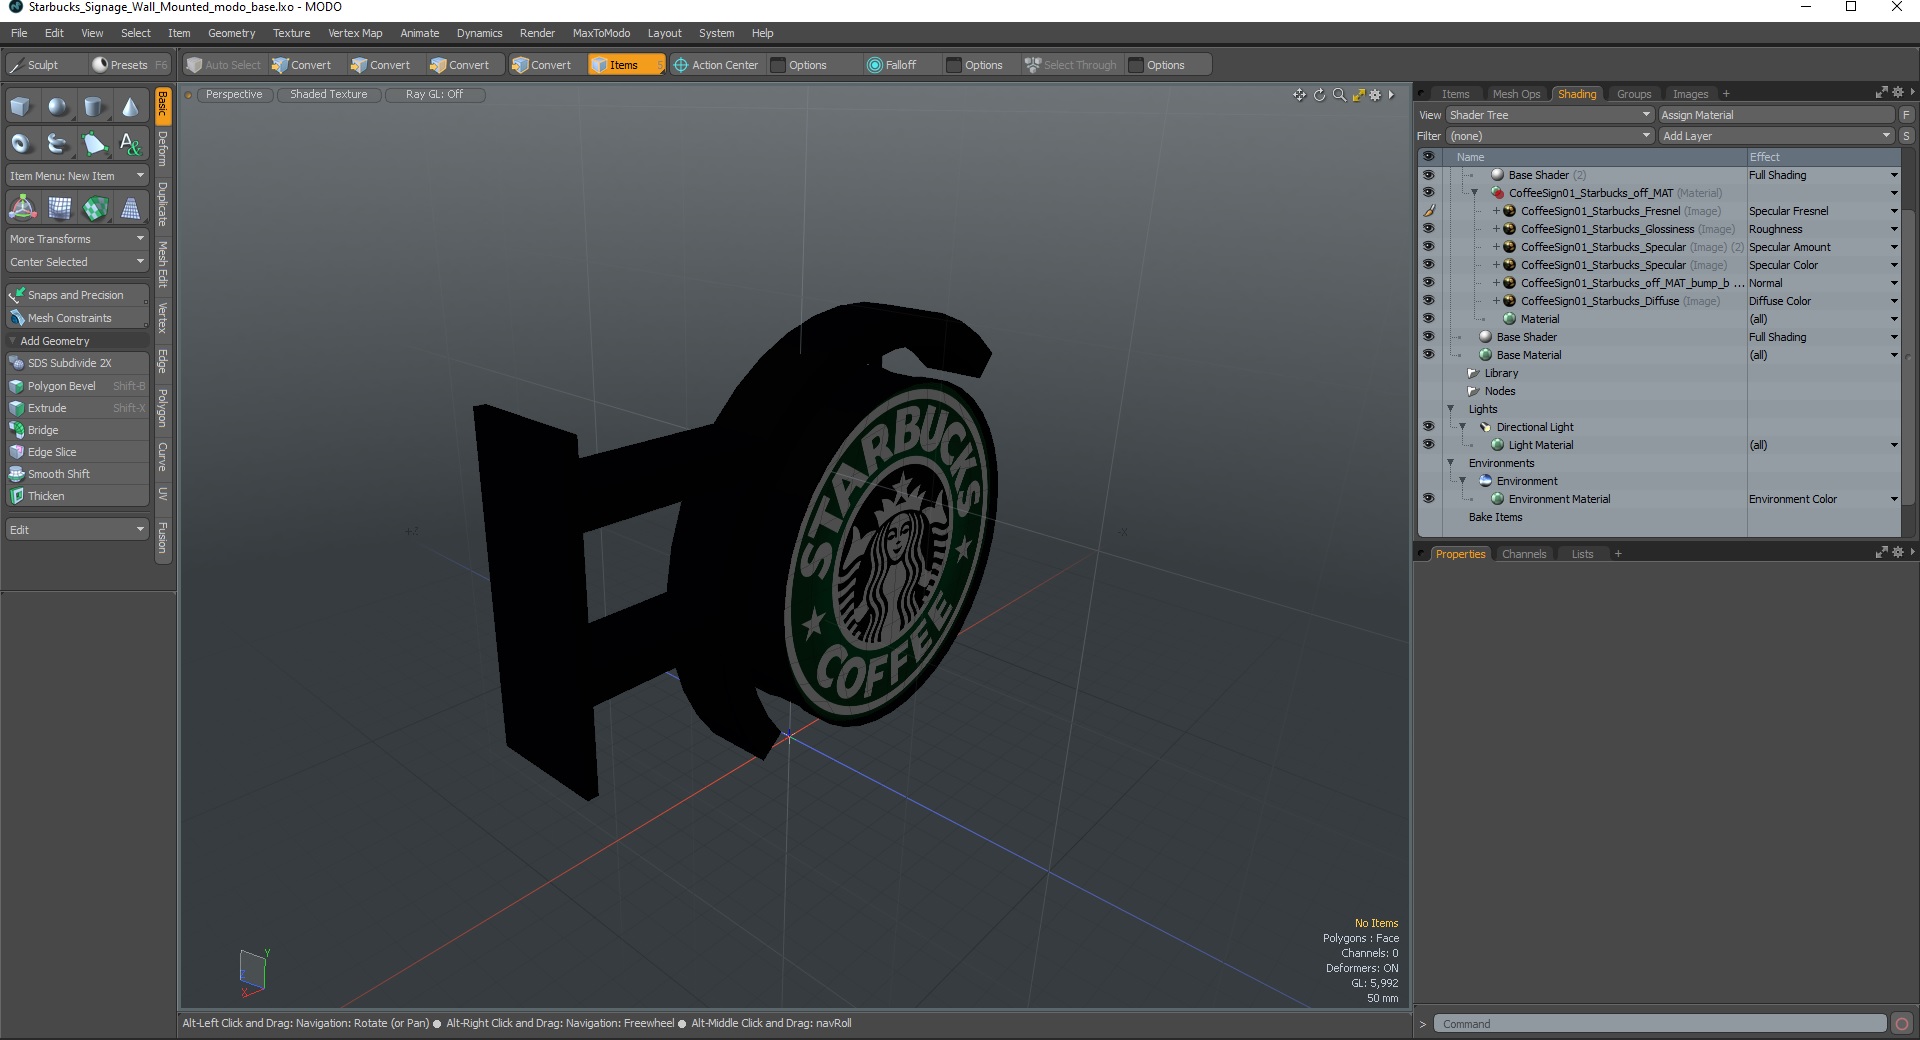Click viewport pan (move) icon

pos(1299,95)
